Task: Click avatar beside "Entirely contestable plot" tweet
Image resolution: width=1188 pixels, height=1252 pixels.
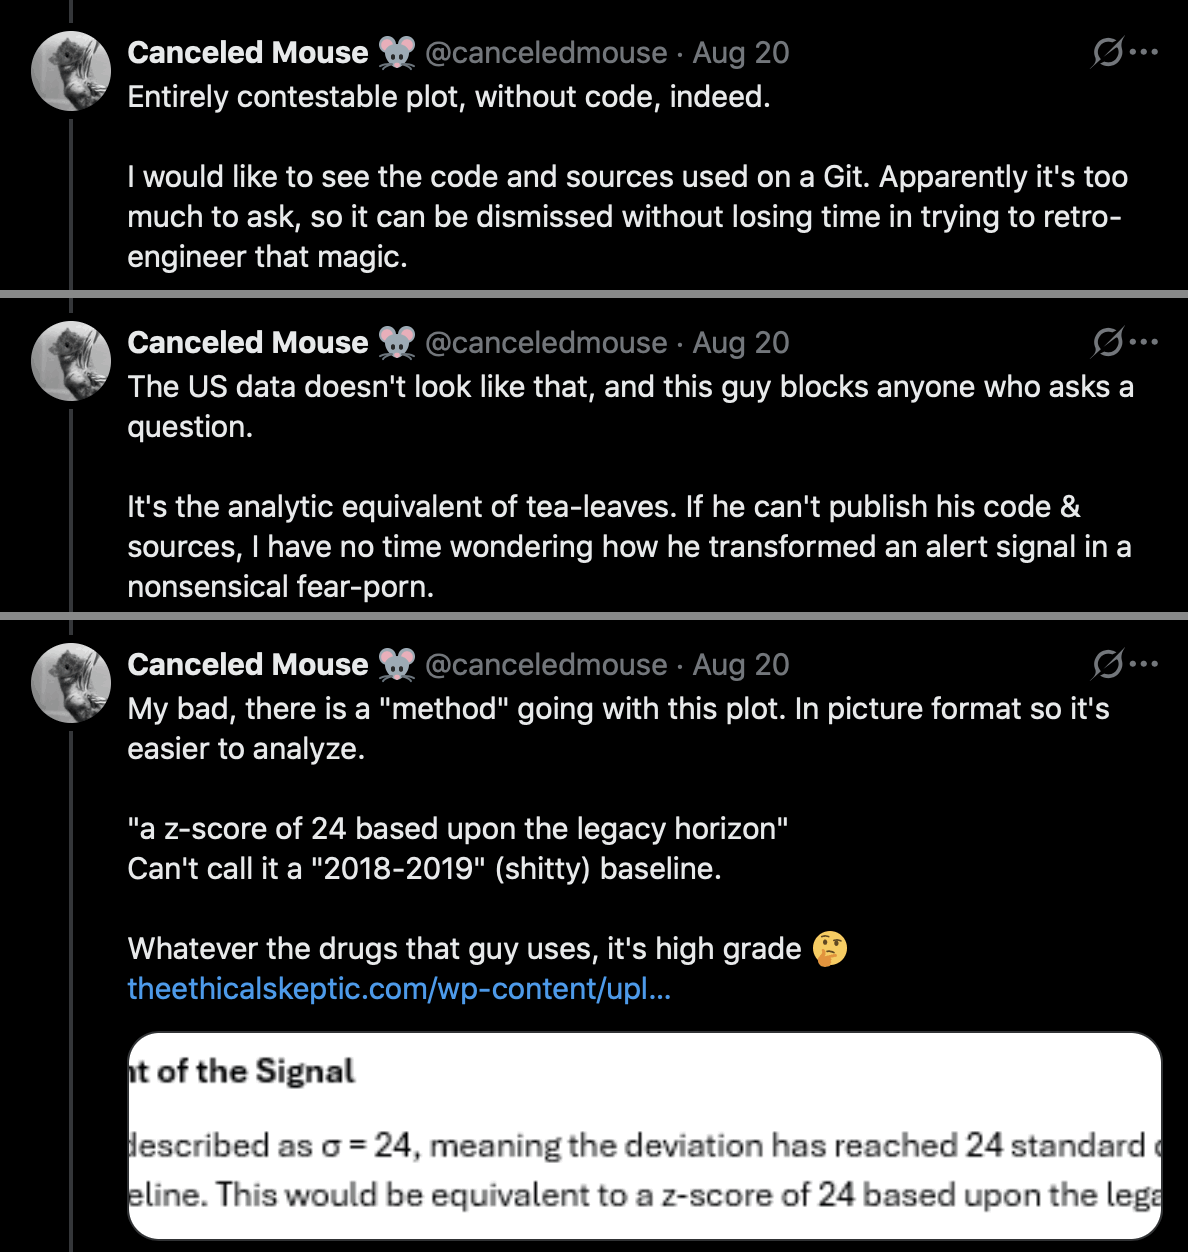Action: click(x=71, y=71)
